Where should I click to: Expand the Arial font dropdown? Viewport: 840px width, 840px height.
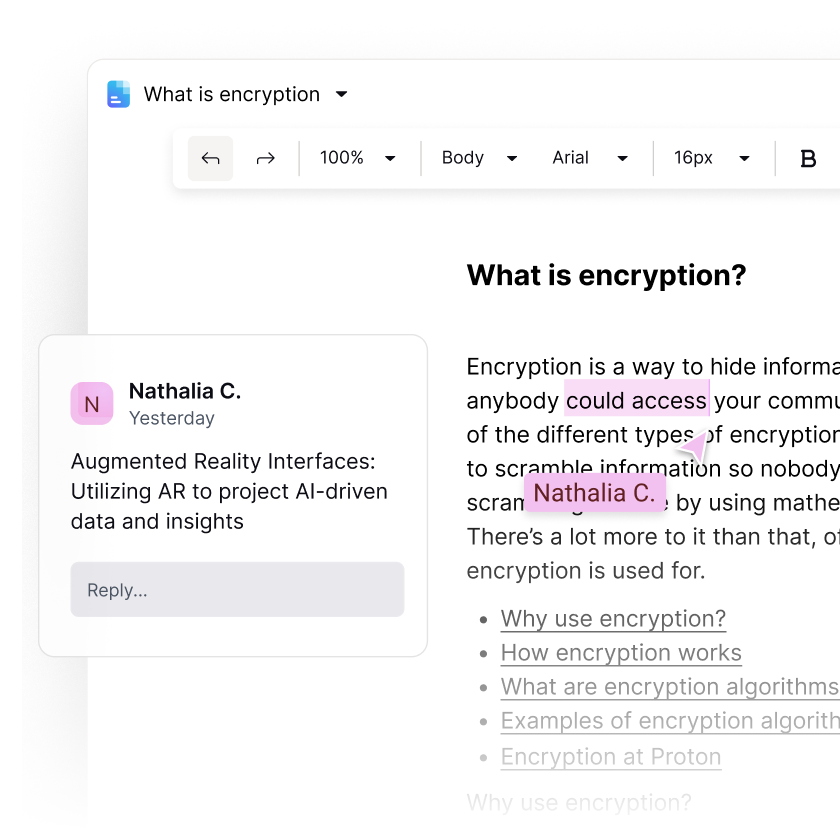coord(590,158)
